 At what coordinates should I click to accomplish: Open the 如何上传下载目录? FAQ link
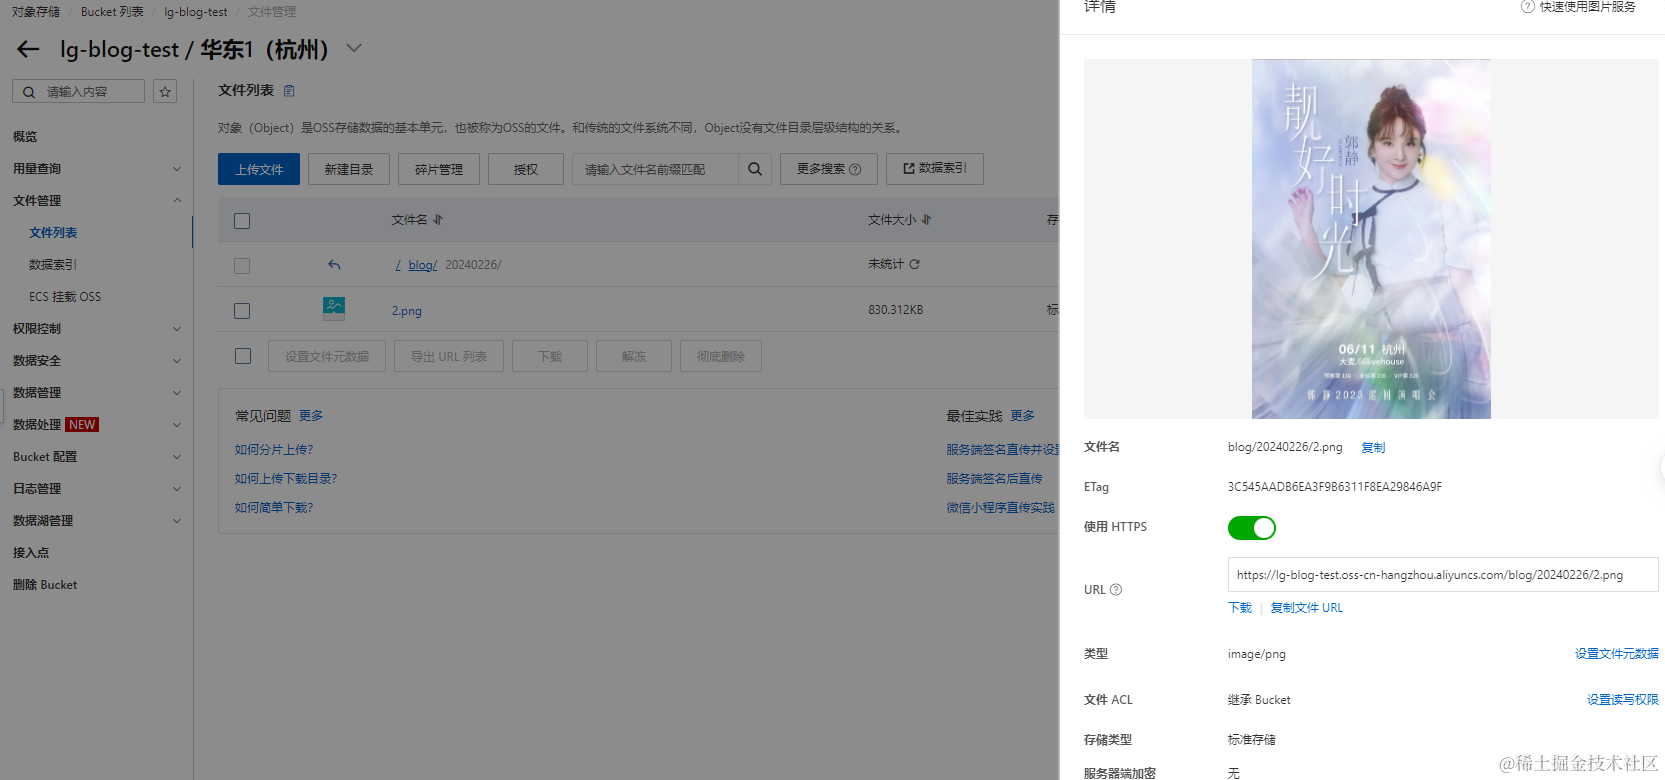point(286,479)
